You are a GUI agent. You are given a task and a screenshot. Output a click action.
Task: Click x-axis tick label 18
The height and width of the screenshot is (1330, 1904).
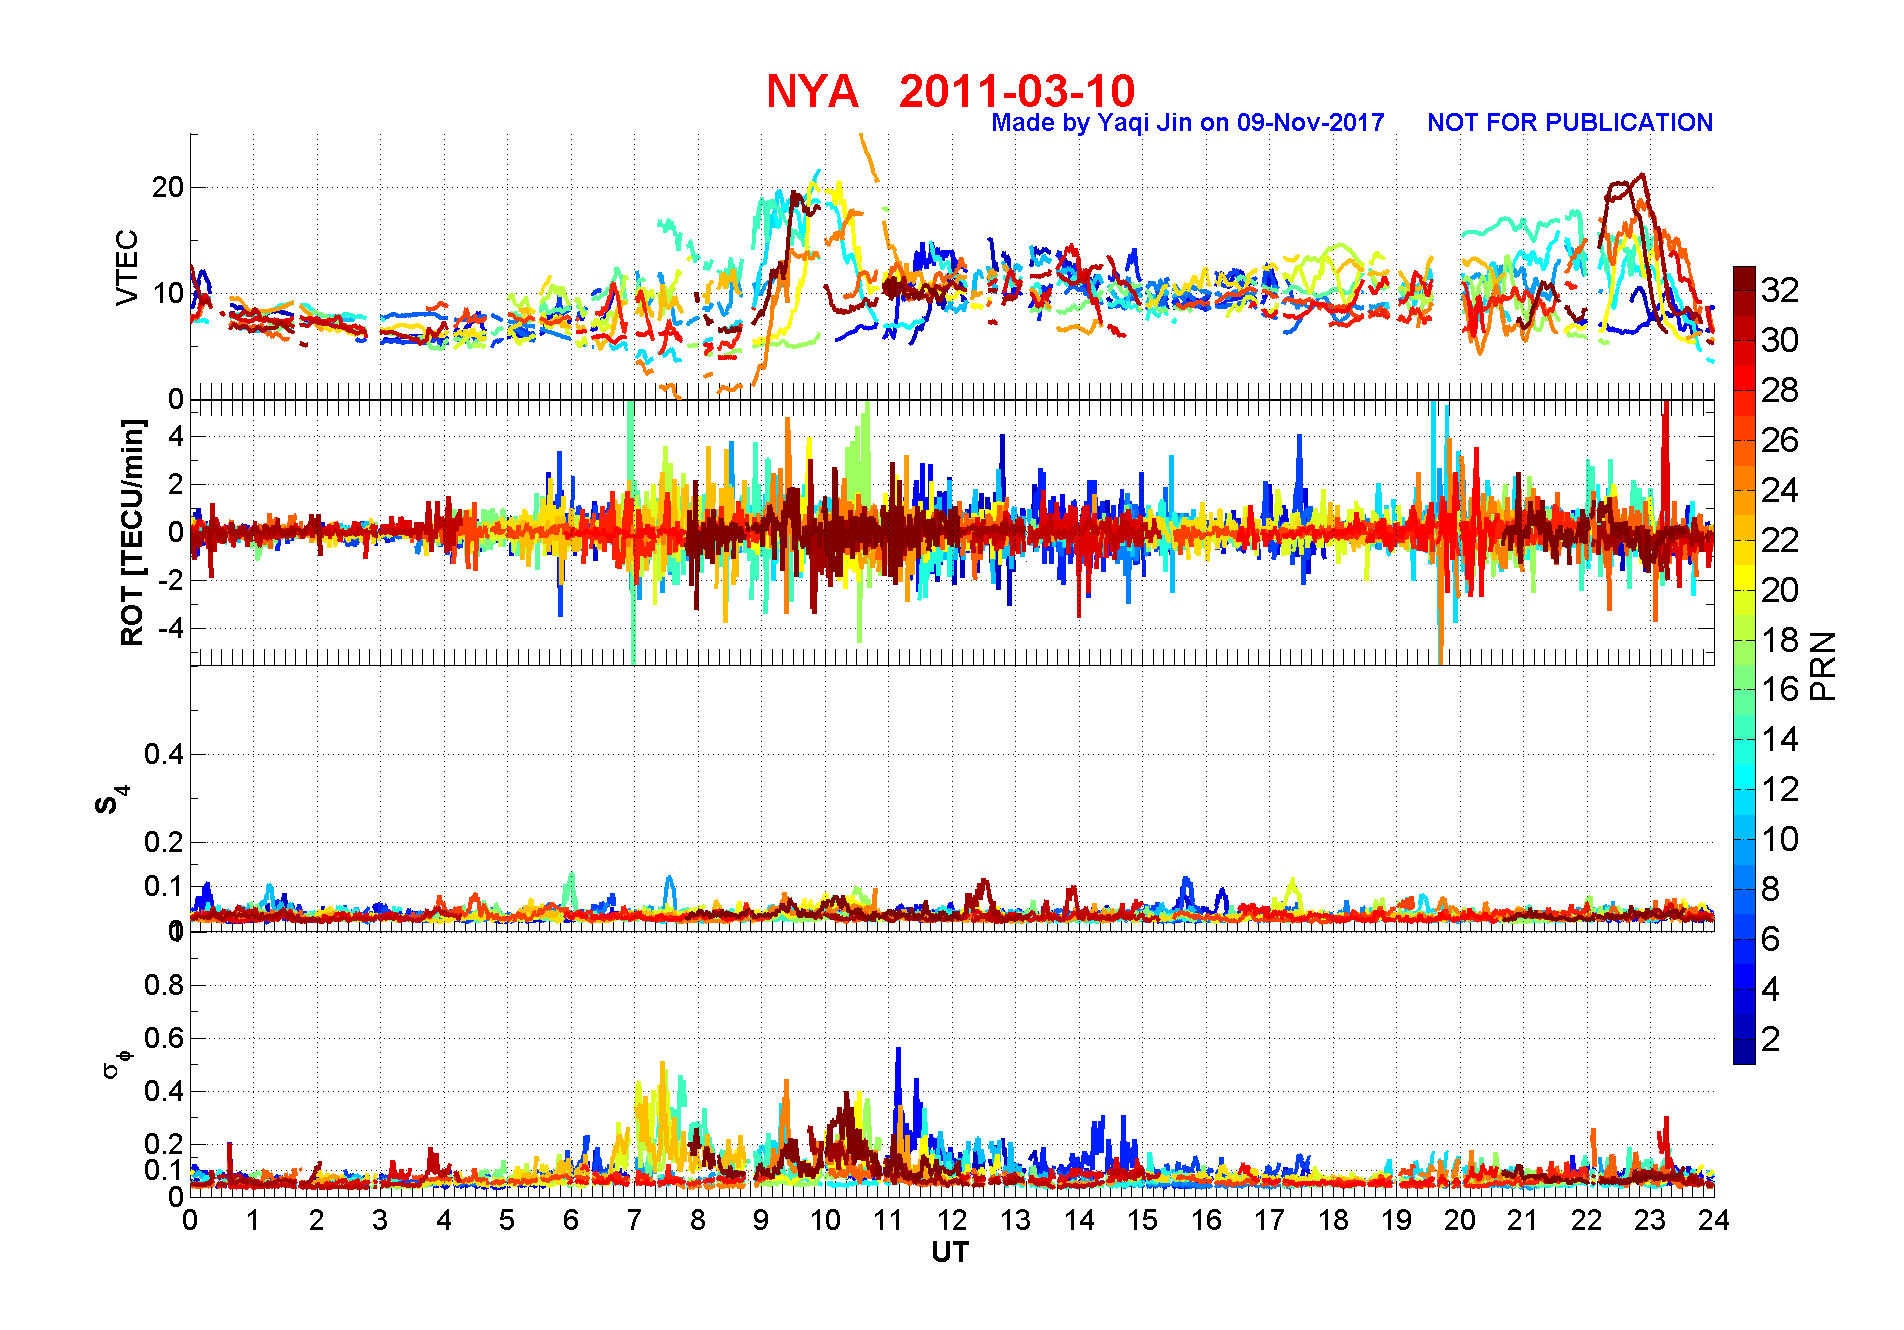pyautogui.click(x=1333, y=1220)
